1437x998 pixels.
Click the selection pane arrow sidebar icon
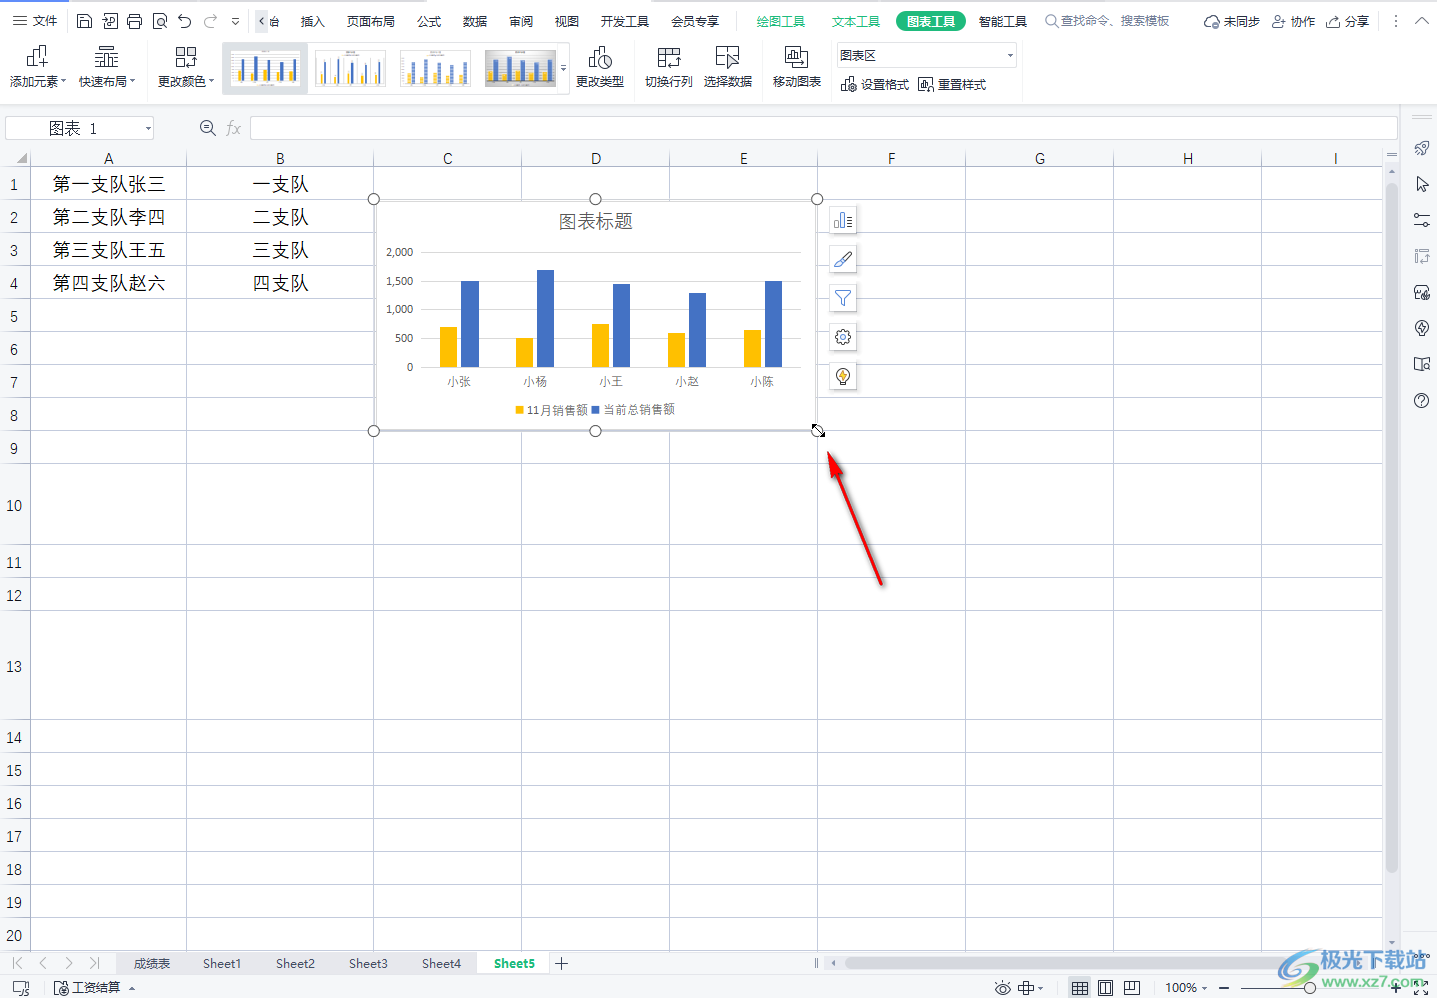(x=1422, y=184)
